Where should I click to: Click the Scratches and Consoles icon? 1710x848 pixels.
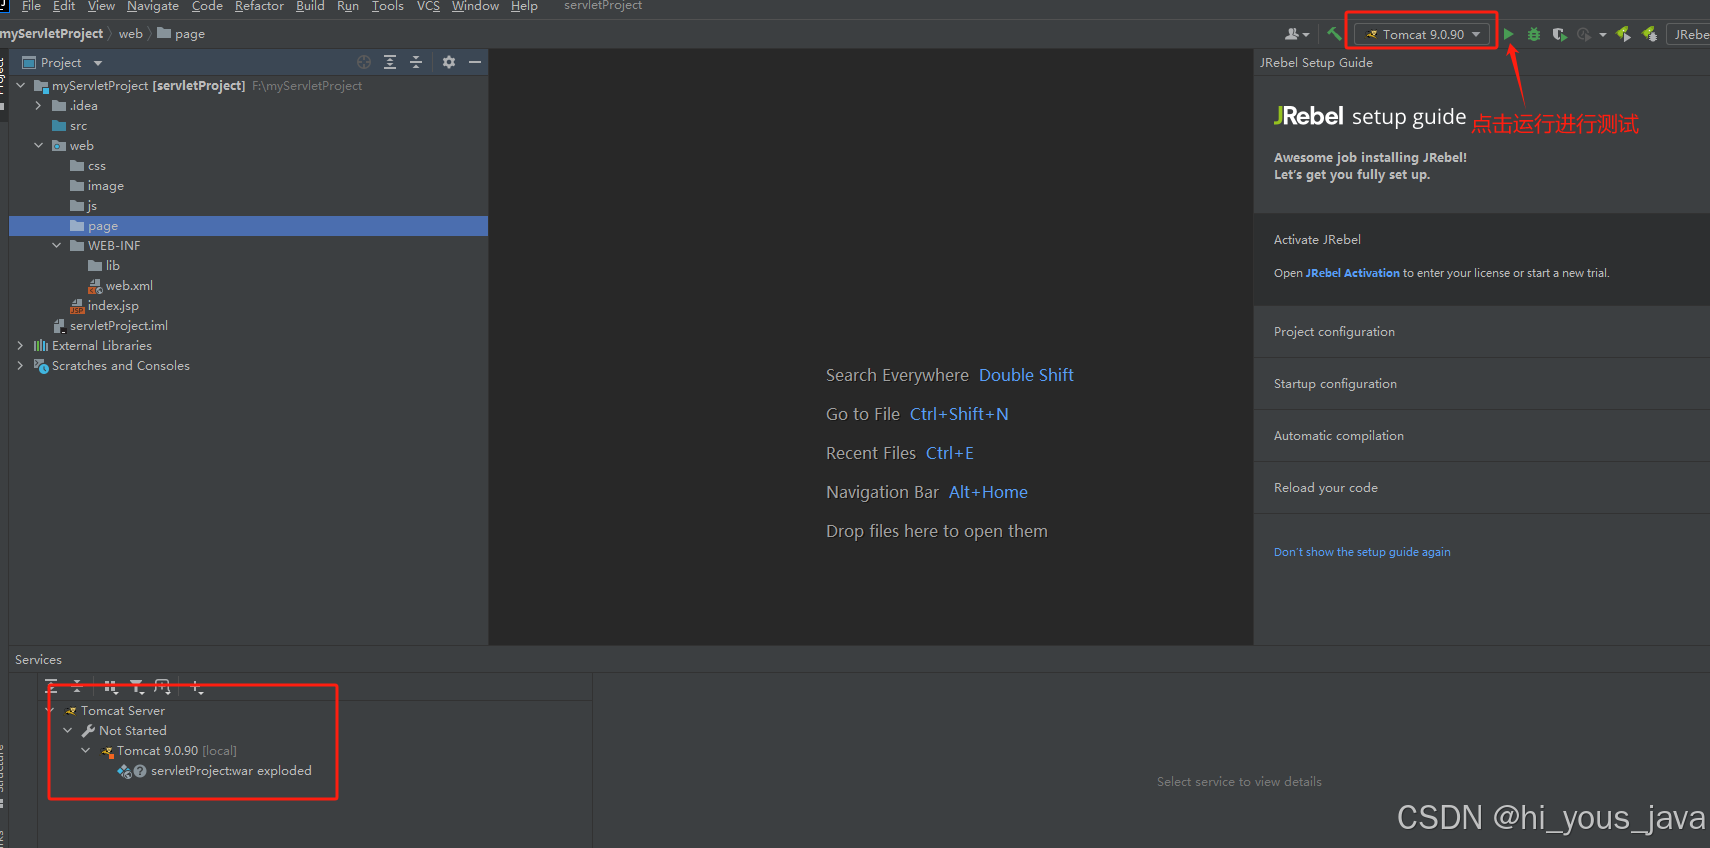[41, 366]
